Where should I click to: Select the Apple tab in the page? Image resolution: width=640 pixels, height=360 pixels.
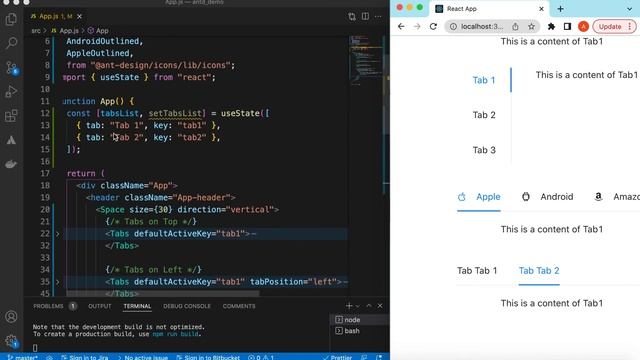479,197
